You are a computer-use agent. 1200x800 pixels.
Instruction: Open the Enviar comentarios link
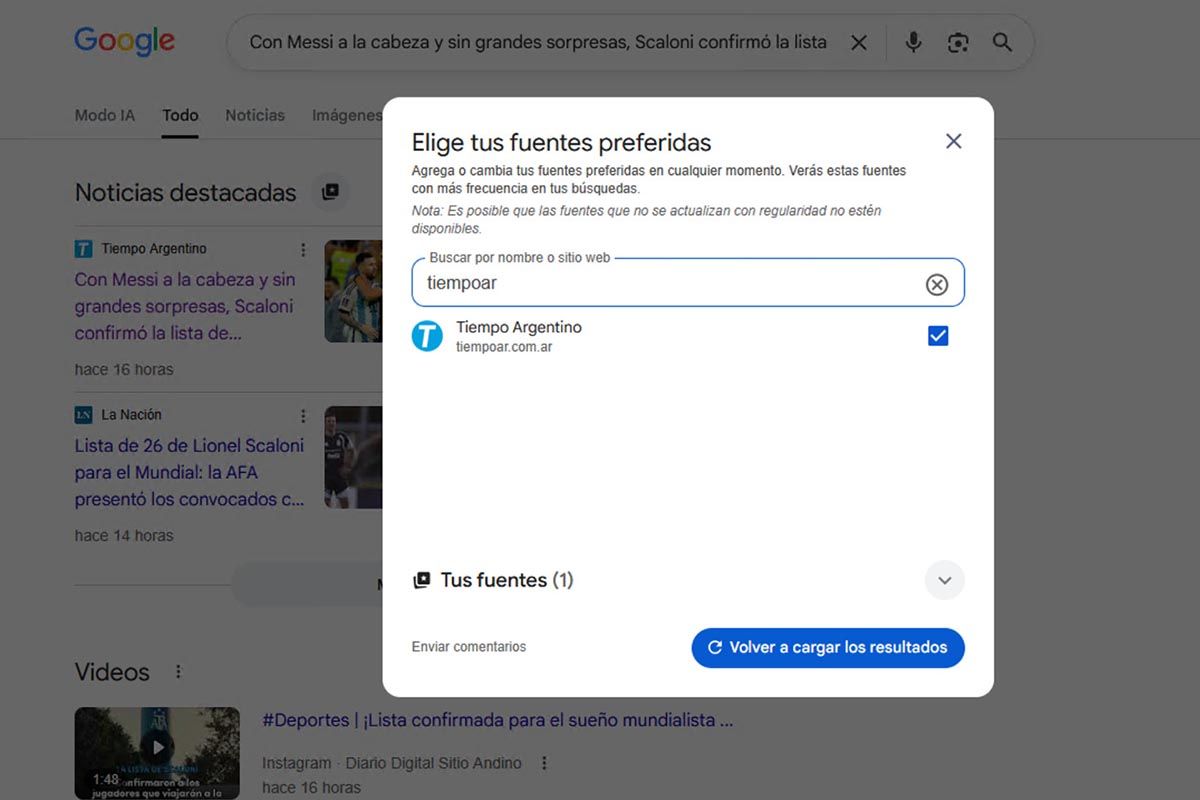tap(469, 647)
